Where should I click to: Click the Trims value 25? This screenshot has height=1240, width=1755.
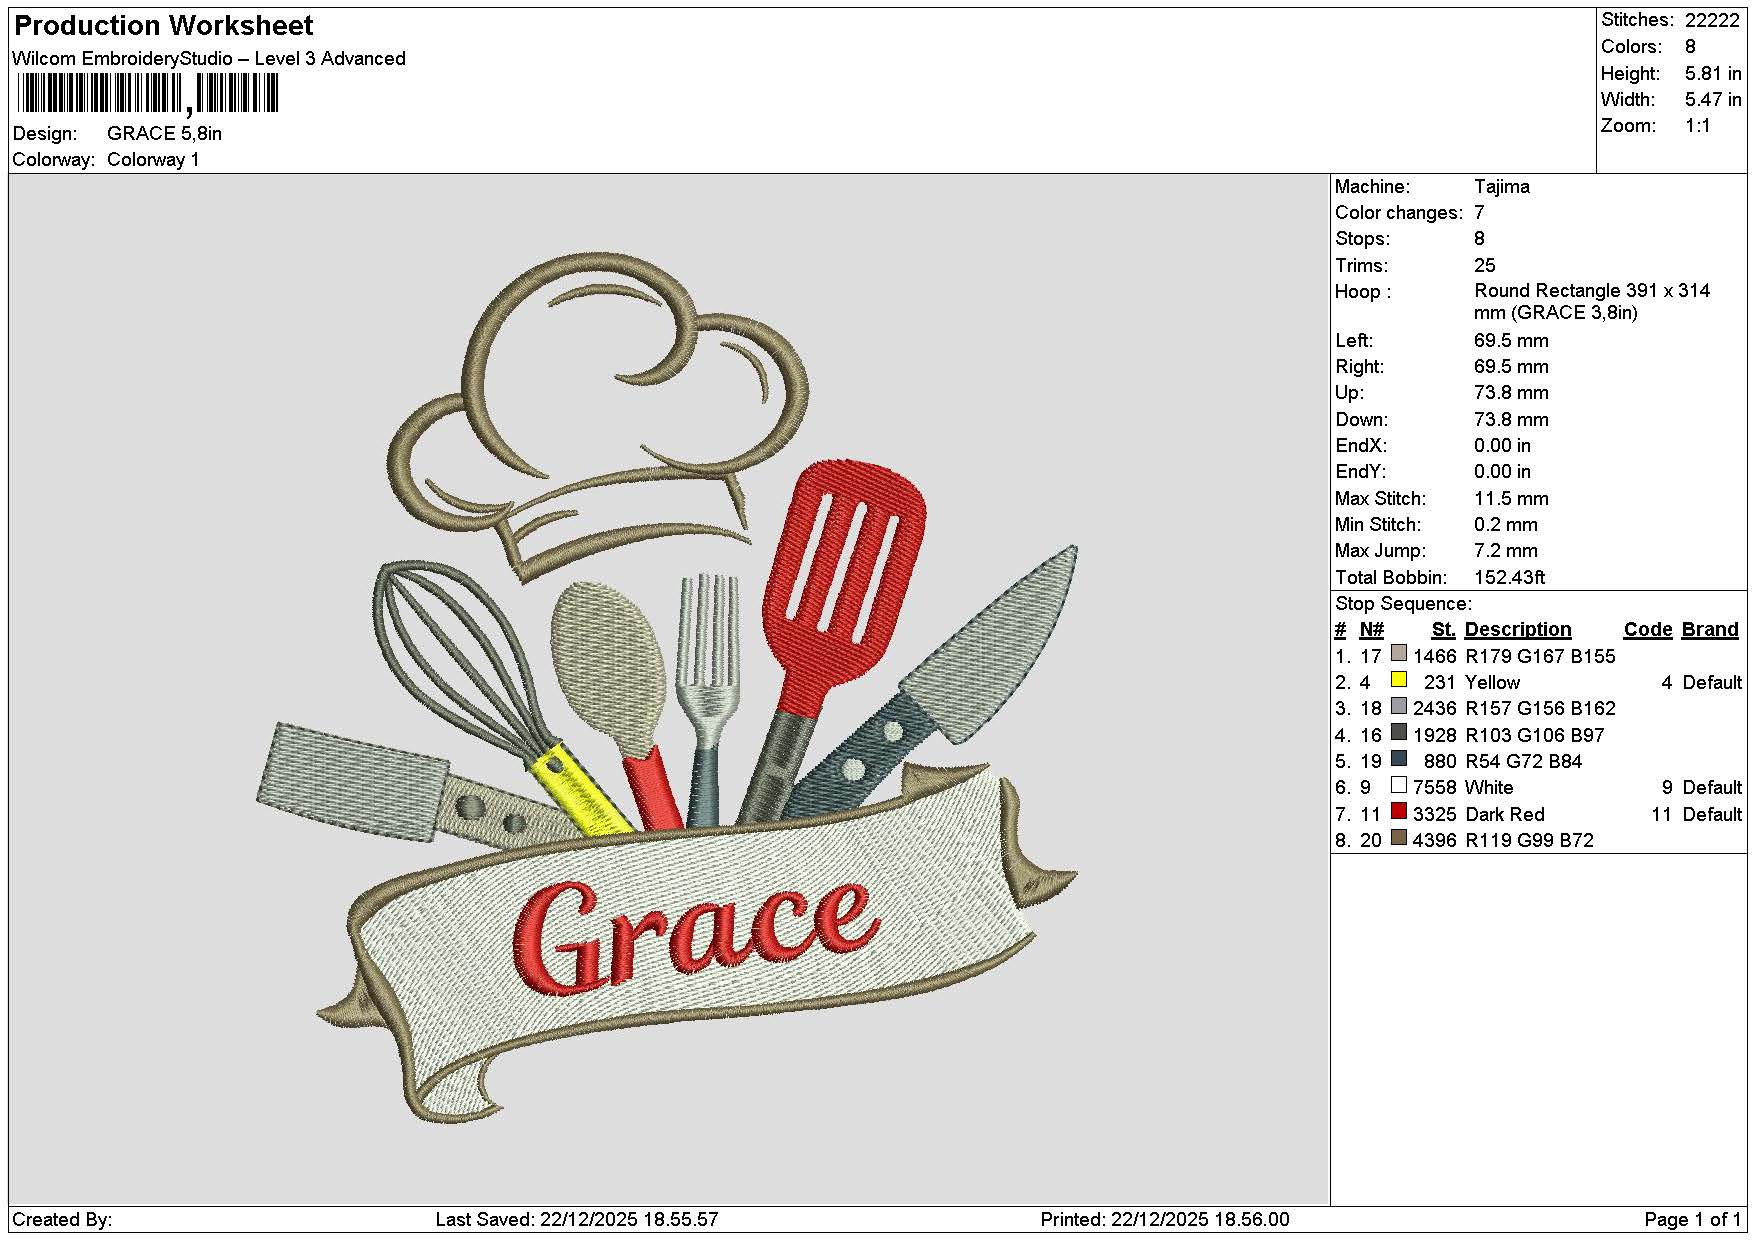pyautogui.click(x=1485, y=266)
